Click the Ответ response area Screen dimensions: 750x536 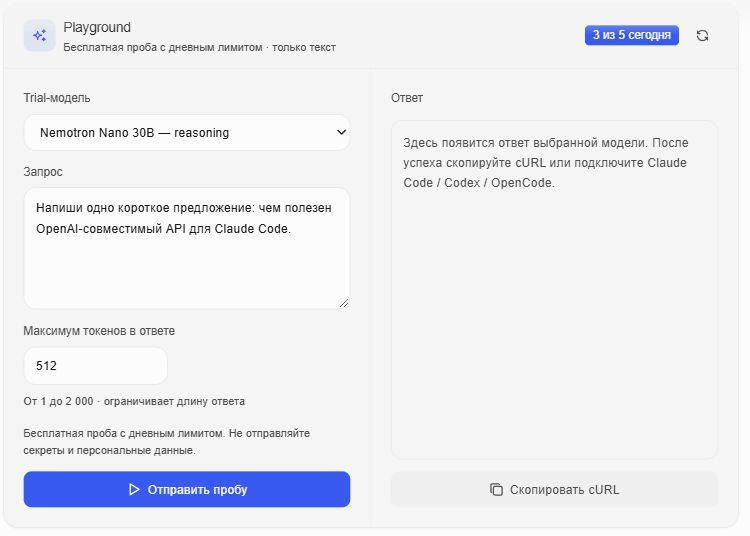click(554, 290)
